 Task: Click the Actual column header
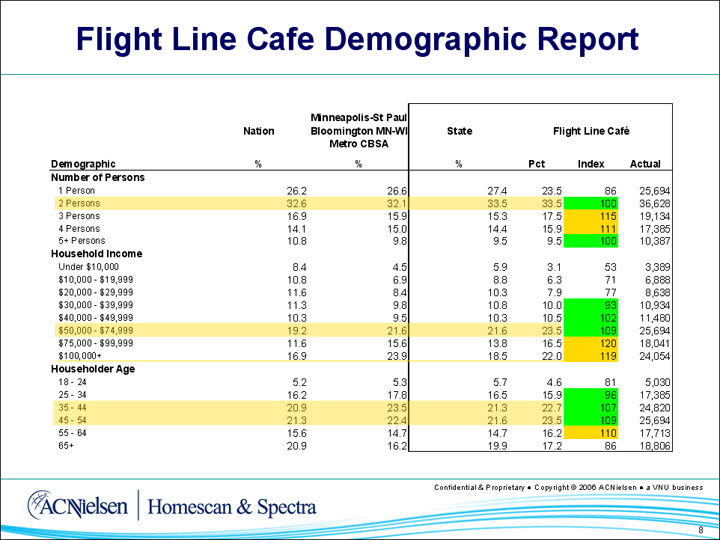[645, 164]
